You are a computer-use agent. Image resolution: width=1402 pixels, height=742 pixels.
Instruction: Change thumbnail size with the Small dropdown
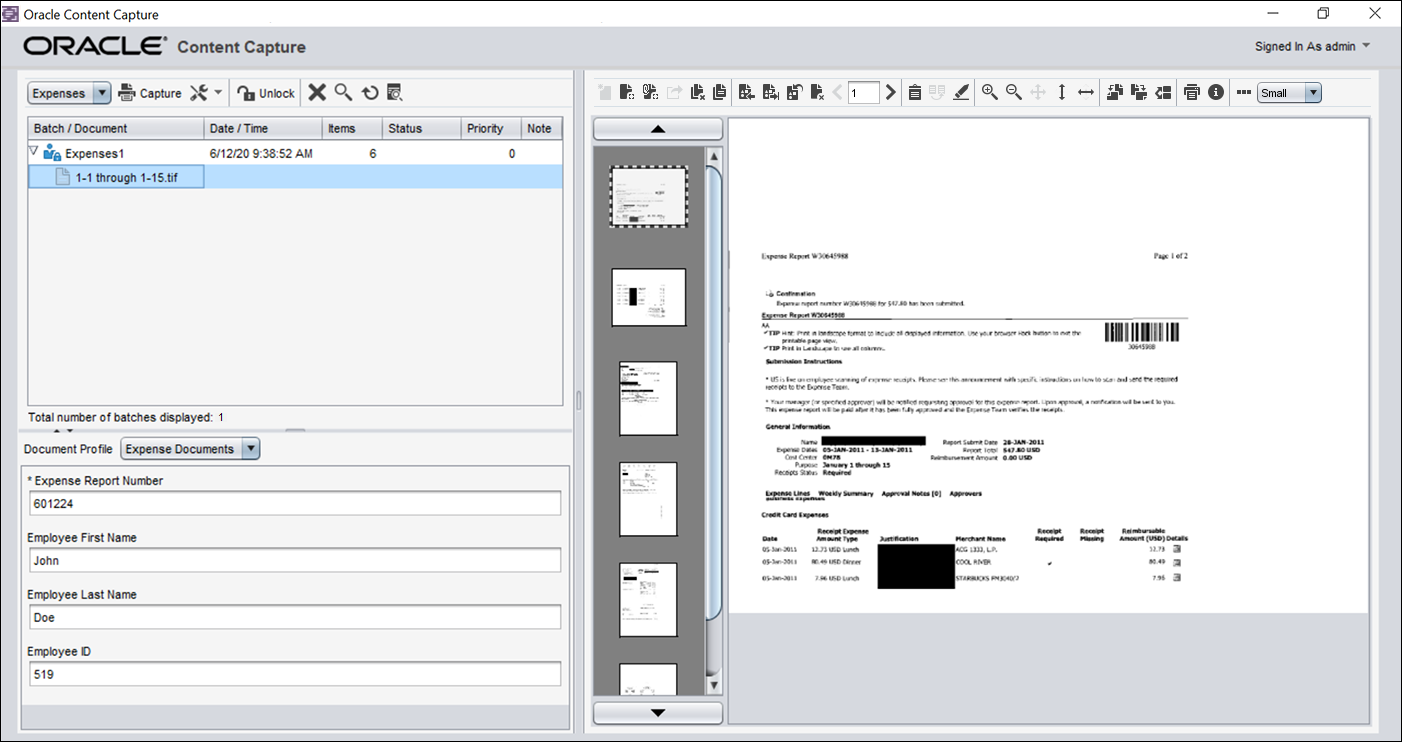(x=1313, y=92)
